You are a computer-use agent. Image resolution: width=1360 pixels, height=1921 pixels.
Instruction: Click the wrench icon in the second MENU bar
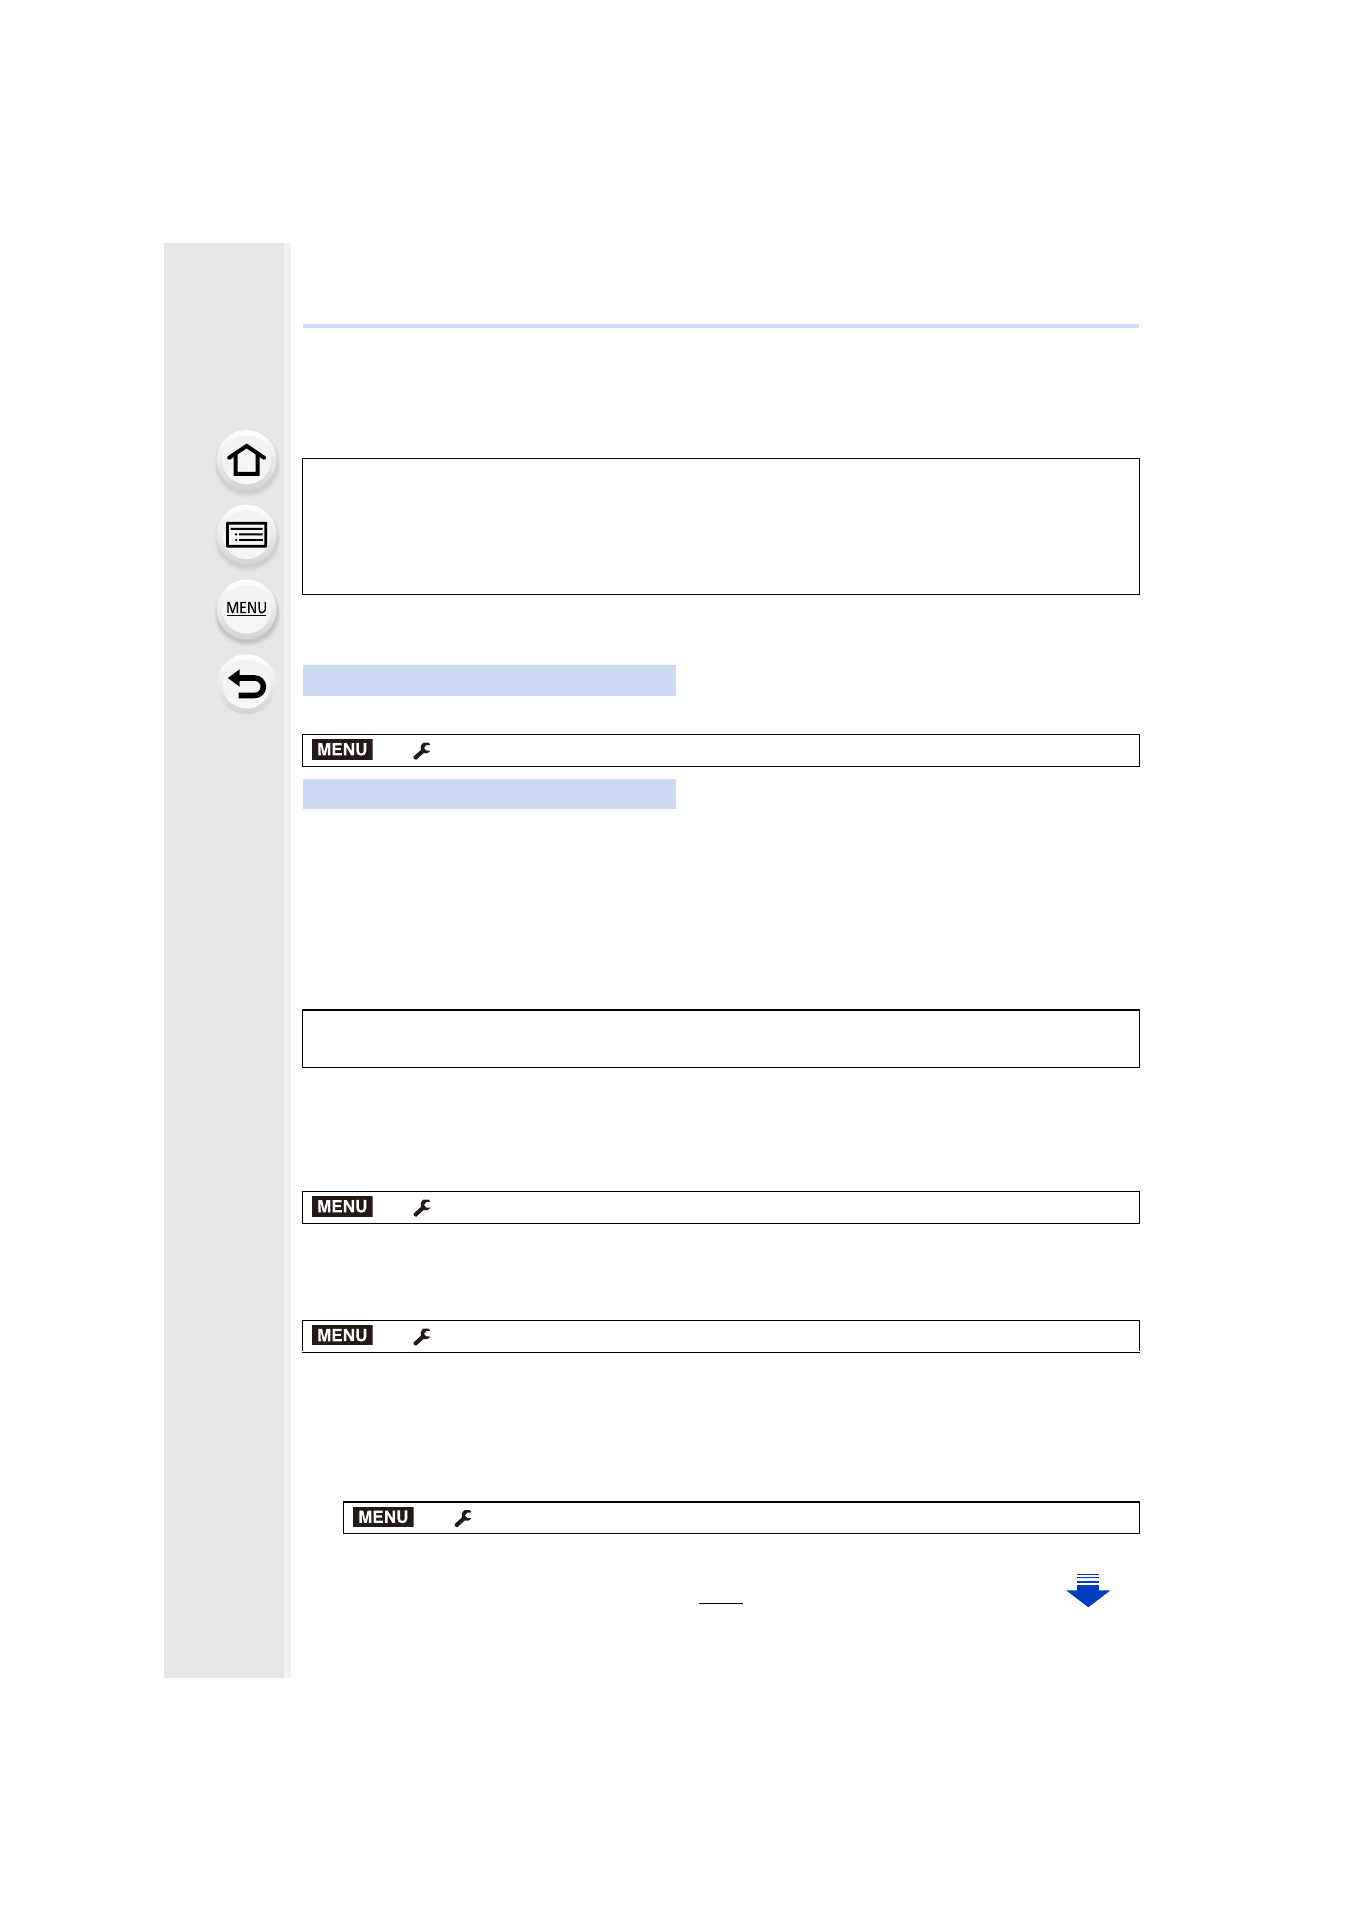(422, 1208)
